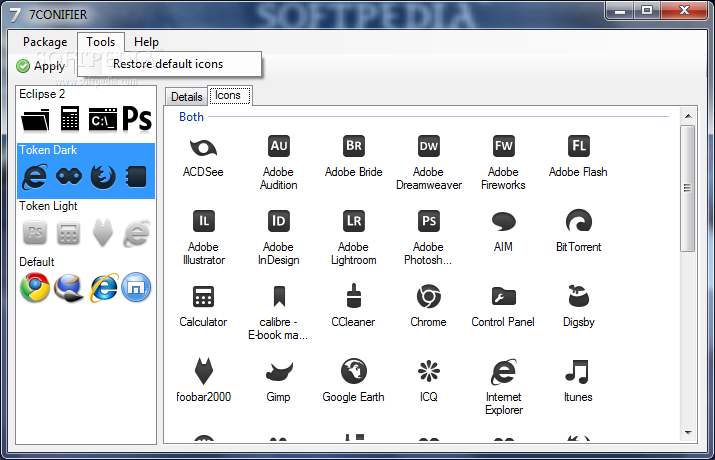The height and width of the screenshot is (460, 715).
Task: Choose Restore default icons
Action: (168, 64)
